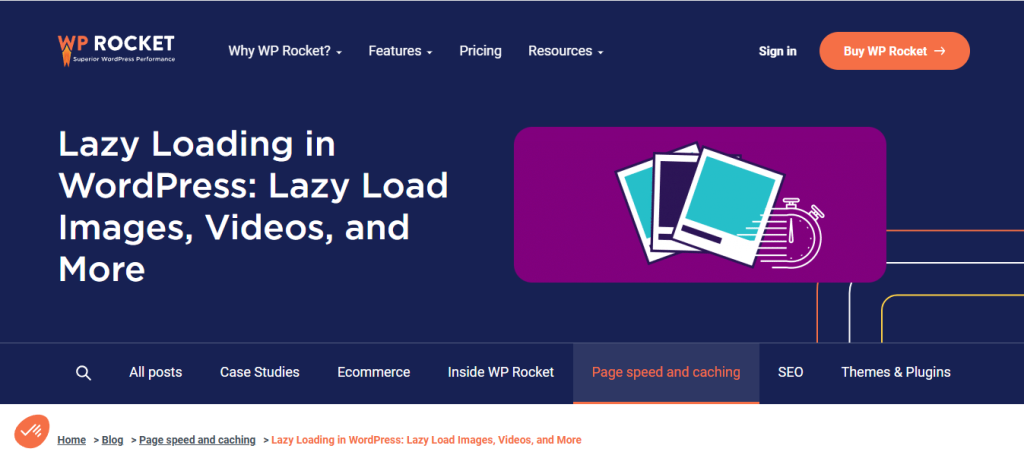Go to Home in the breadcrumb

tap(71, 440)
